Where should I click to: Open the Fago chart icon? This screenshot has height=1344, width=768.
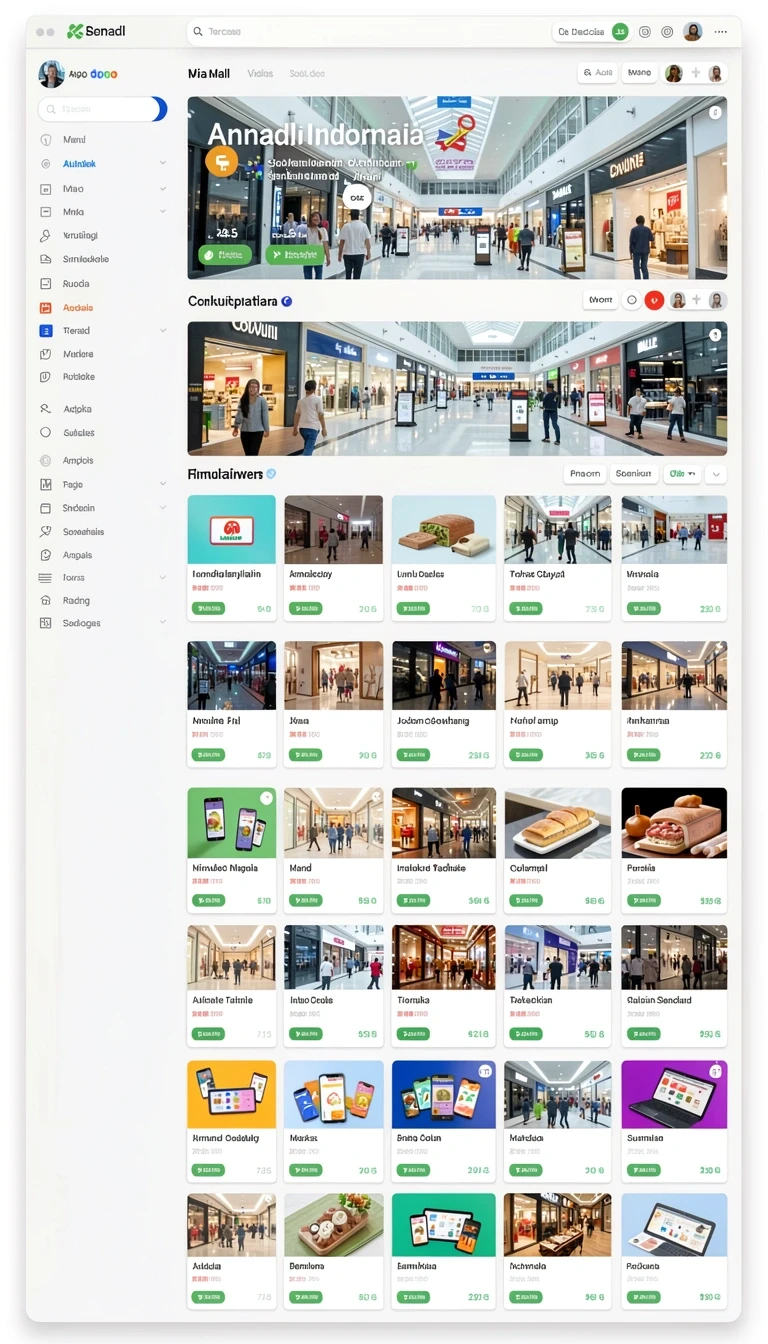click(x=45, y=484)
